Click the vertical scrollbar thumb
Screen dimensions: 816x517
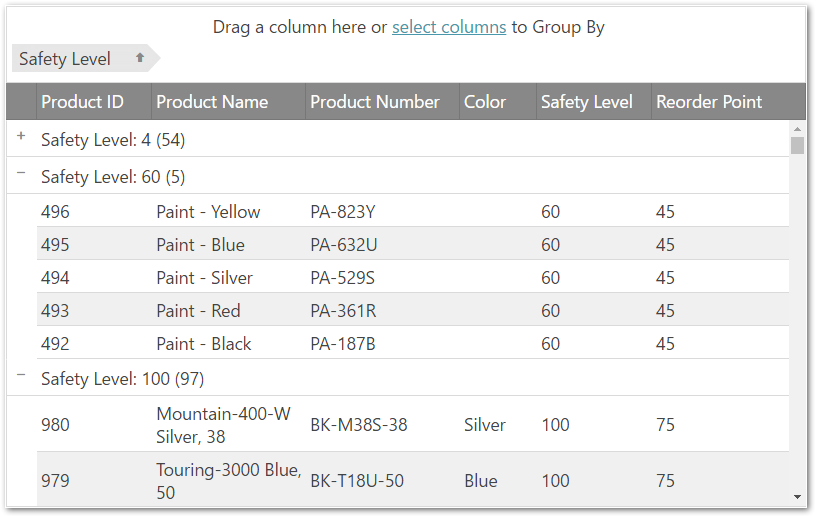[797, 145]
